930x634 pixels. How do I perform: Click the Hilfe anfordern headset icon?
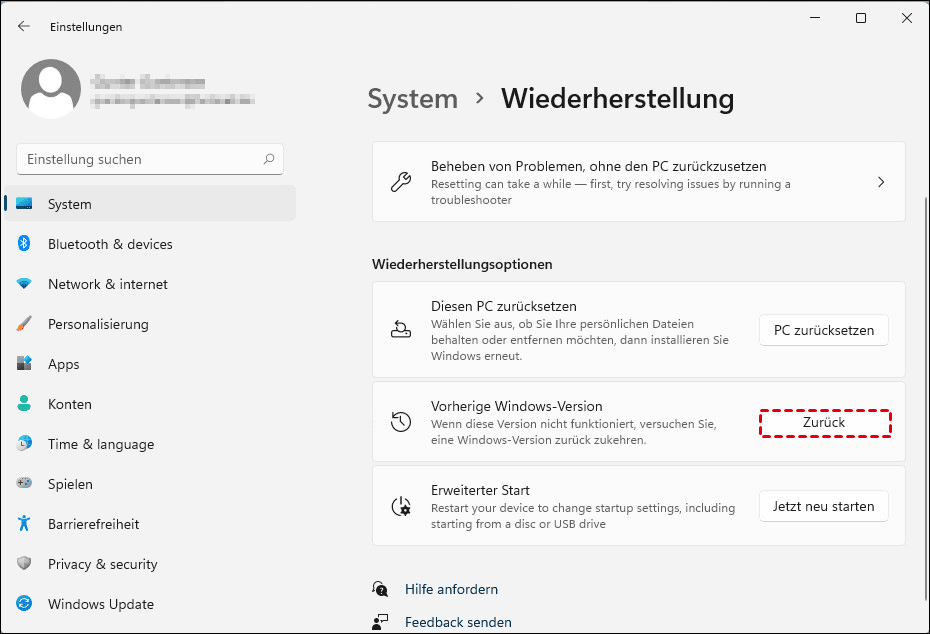[x=380, y=589]
